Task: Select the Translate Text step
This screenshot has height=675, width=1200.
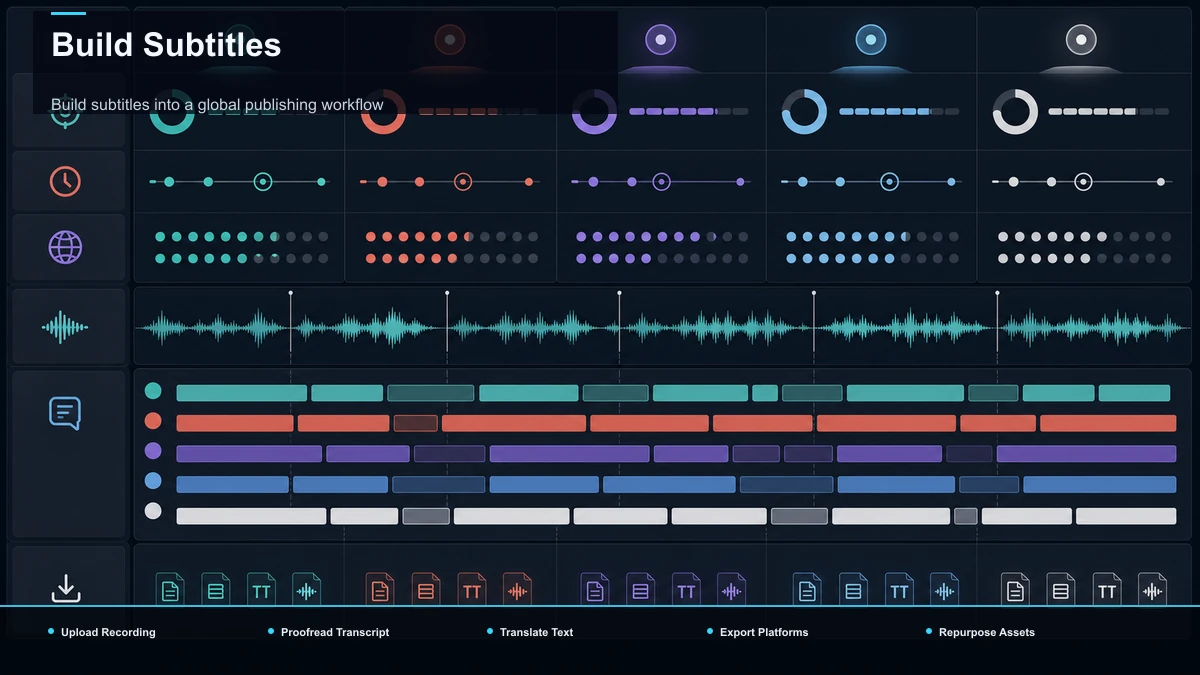Action: [x=536, y=632]
